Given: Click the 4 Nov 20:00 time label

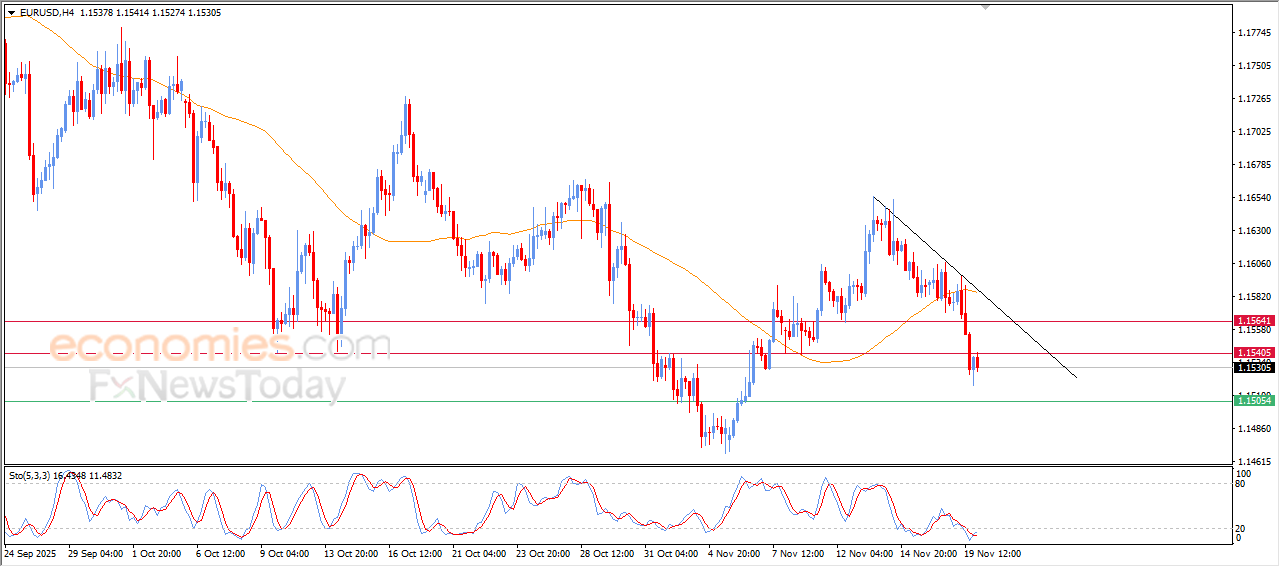Looking at the screenshot, I should click(733, 553).
